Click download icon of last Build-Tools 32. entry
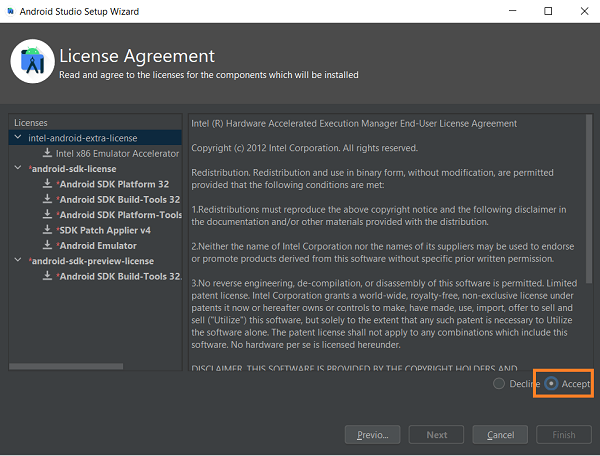Viewport: 600px width, 456px height. coord(47,275)
